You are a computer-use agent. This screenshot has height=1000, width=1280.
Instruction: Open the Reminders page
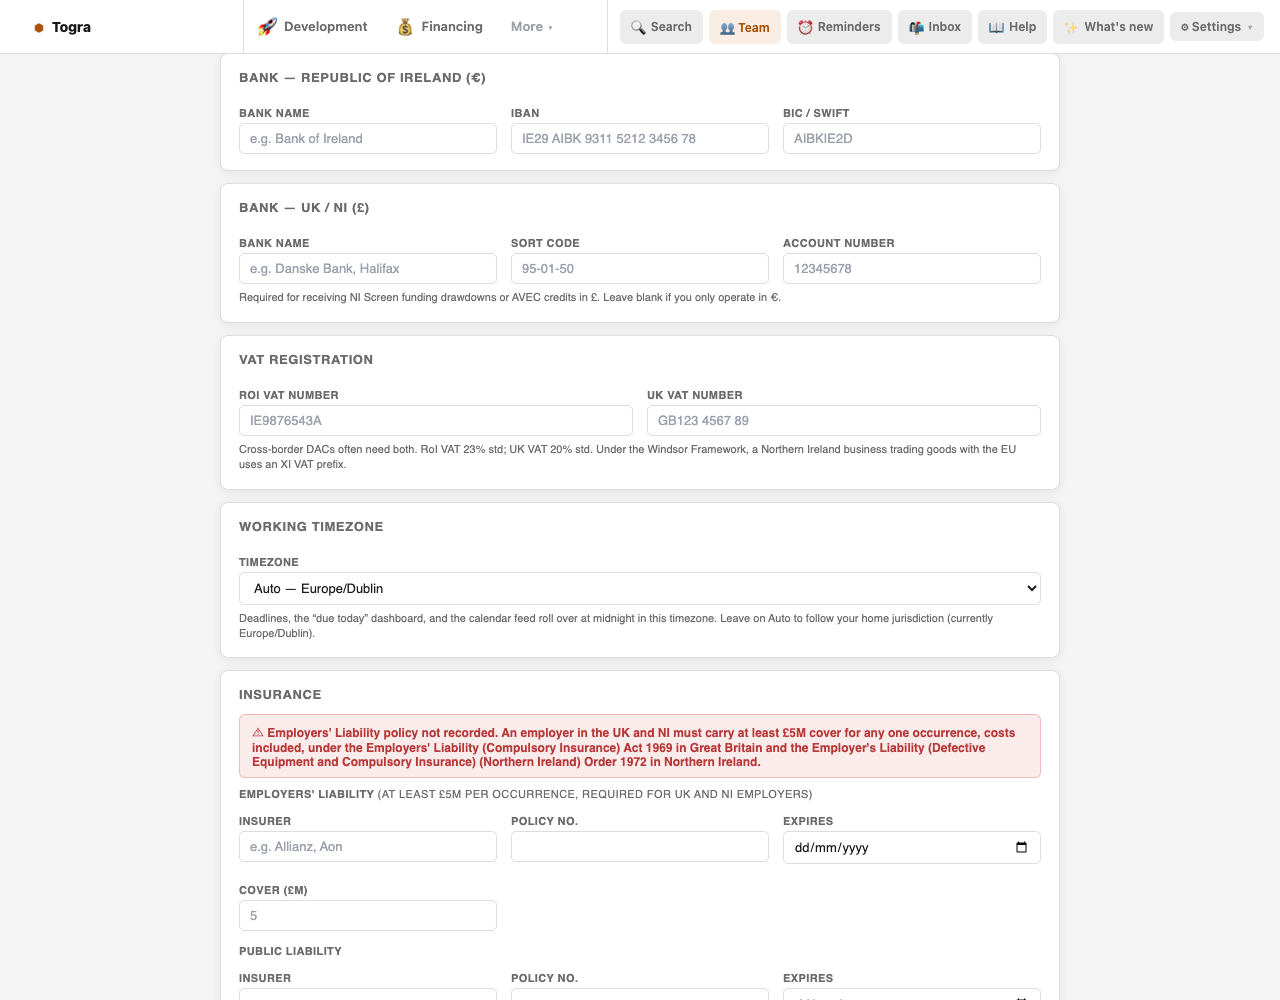[840, 27]
